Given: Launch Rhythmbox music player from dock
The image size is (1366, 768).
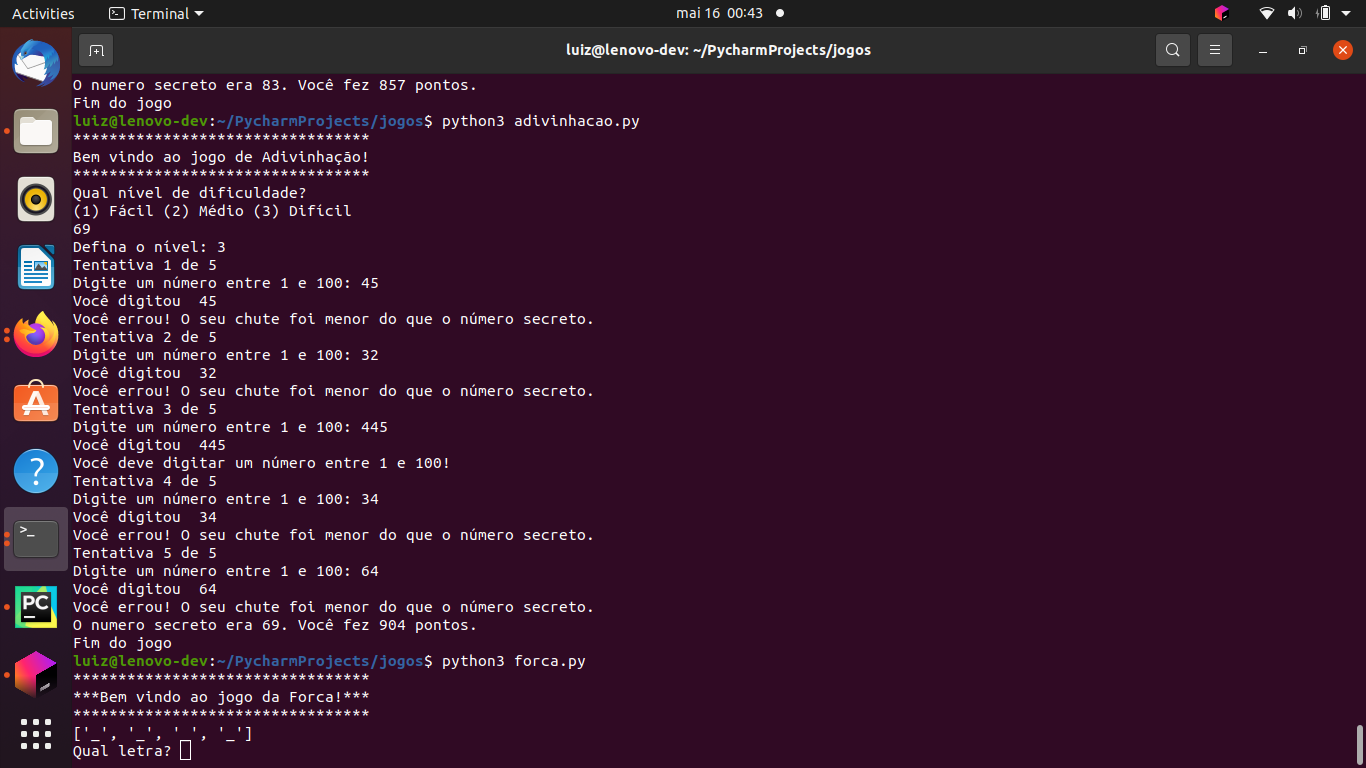Looking at the screenshot, I should [x=36, y=199].
